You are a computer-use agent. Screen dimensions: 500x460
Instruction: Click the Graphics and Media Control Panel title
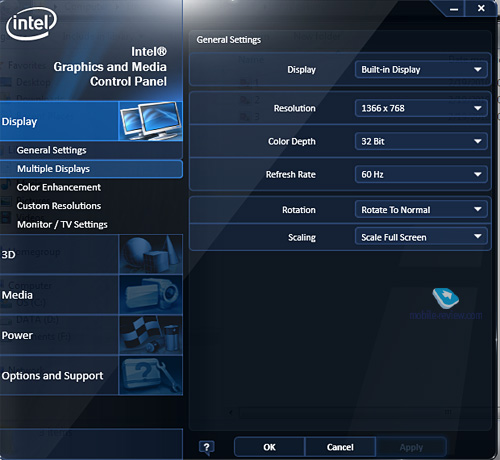(110, 67)
